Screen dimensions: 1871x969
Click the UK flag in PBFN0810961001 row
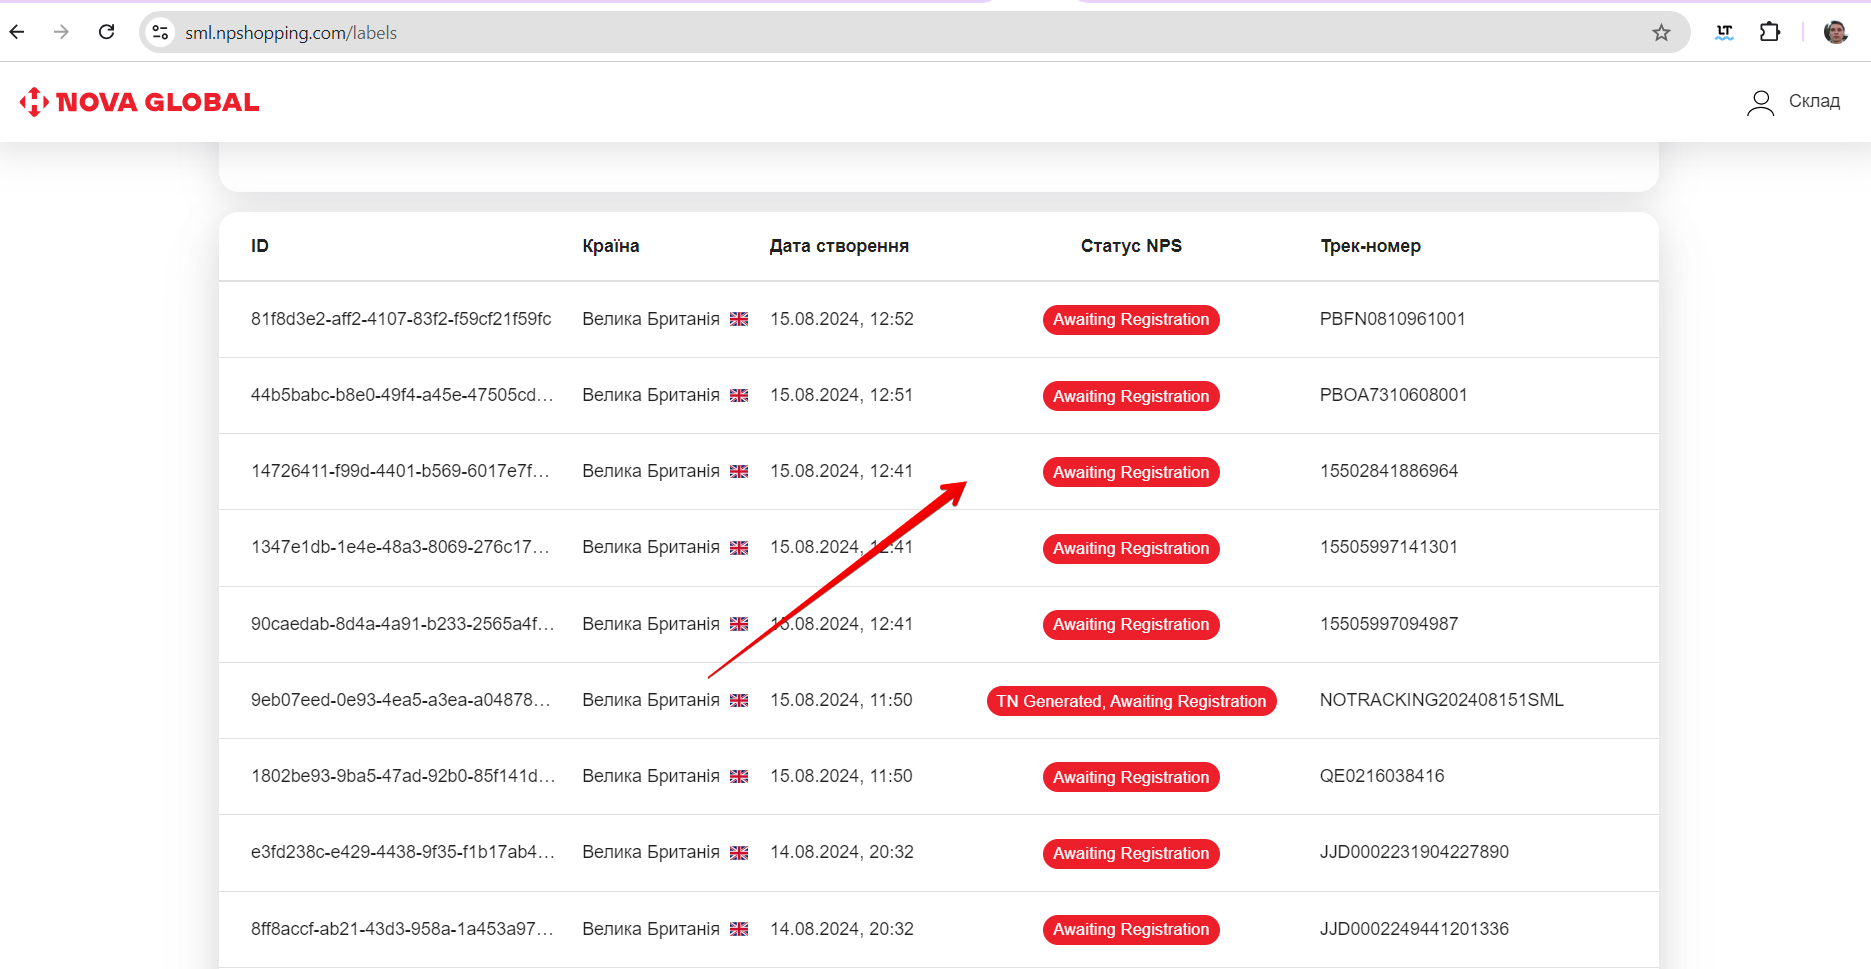click(739, 319)
